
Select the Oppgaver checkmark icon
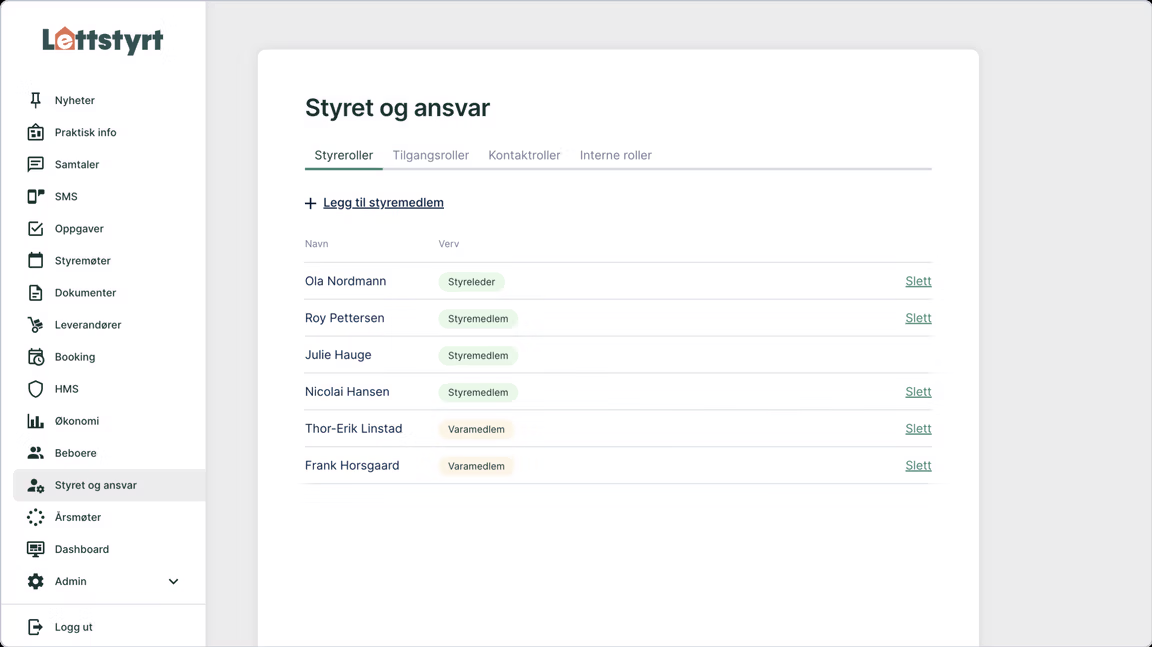pos(35,229)
